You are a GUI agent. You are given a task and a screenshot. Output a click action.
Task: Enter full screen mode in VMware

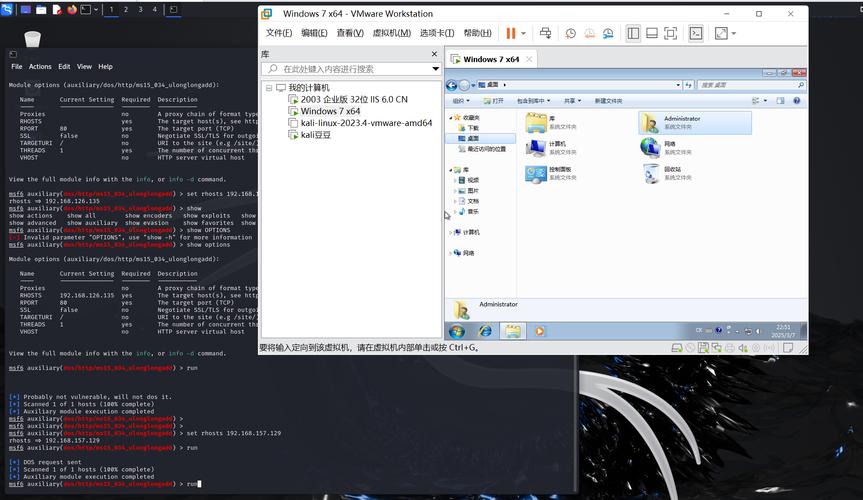point(670,34)
